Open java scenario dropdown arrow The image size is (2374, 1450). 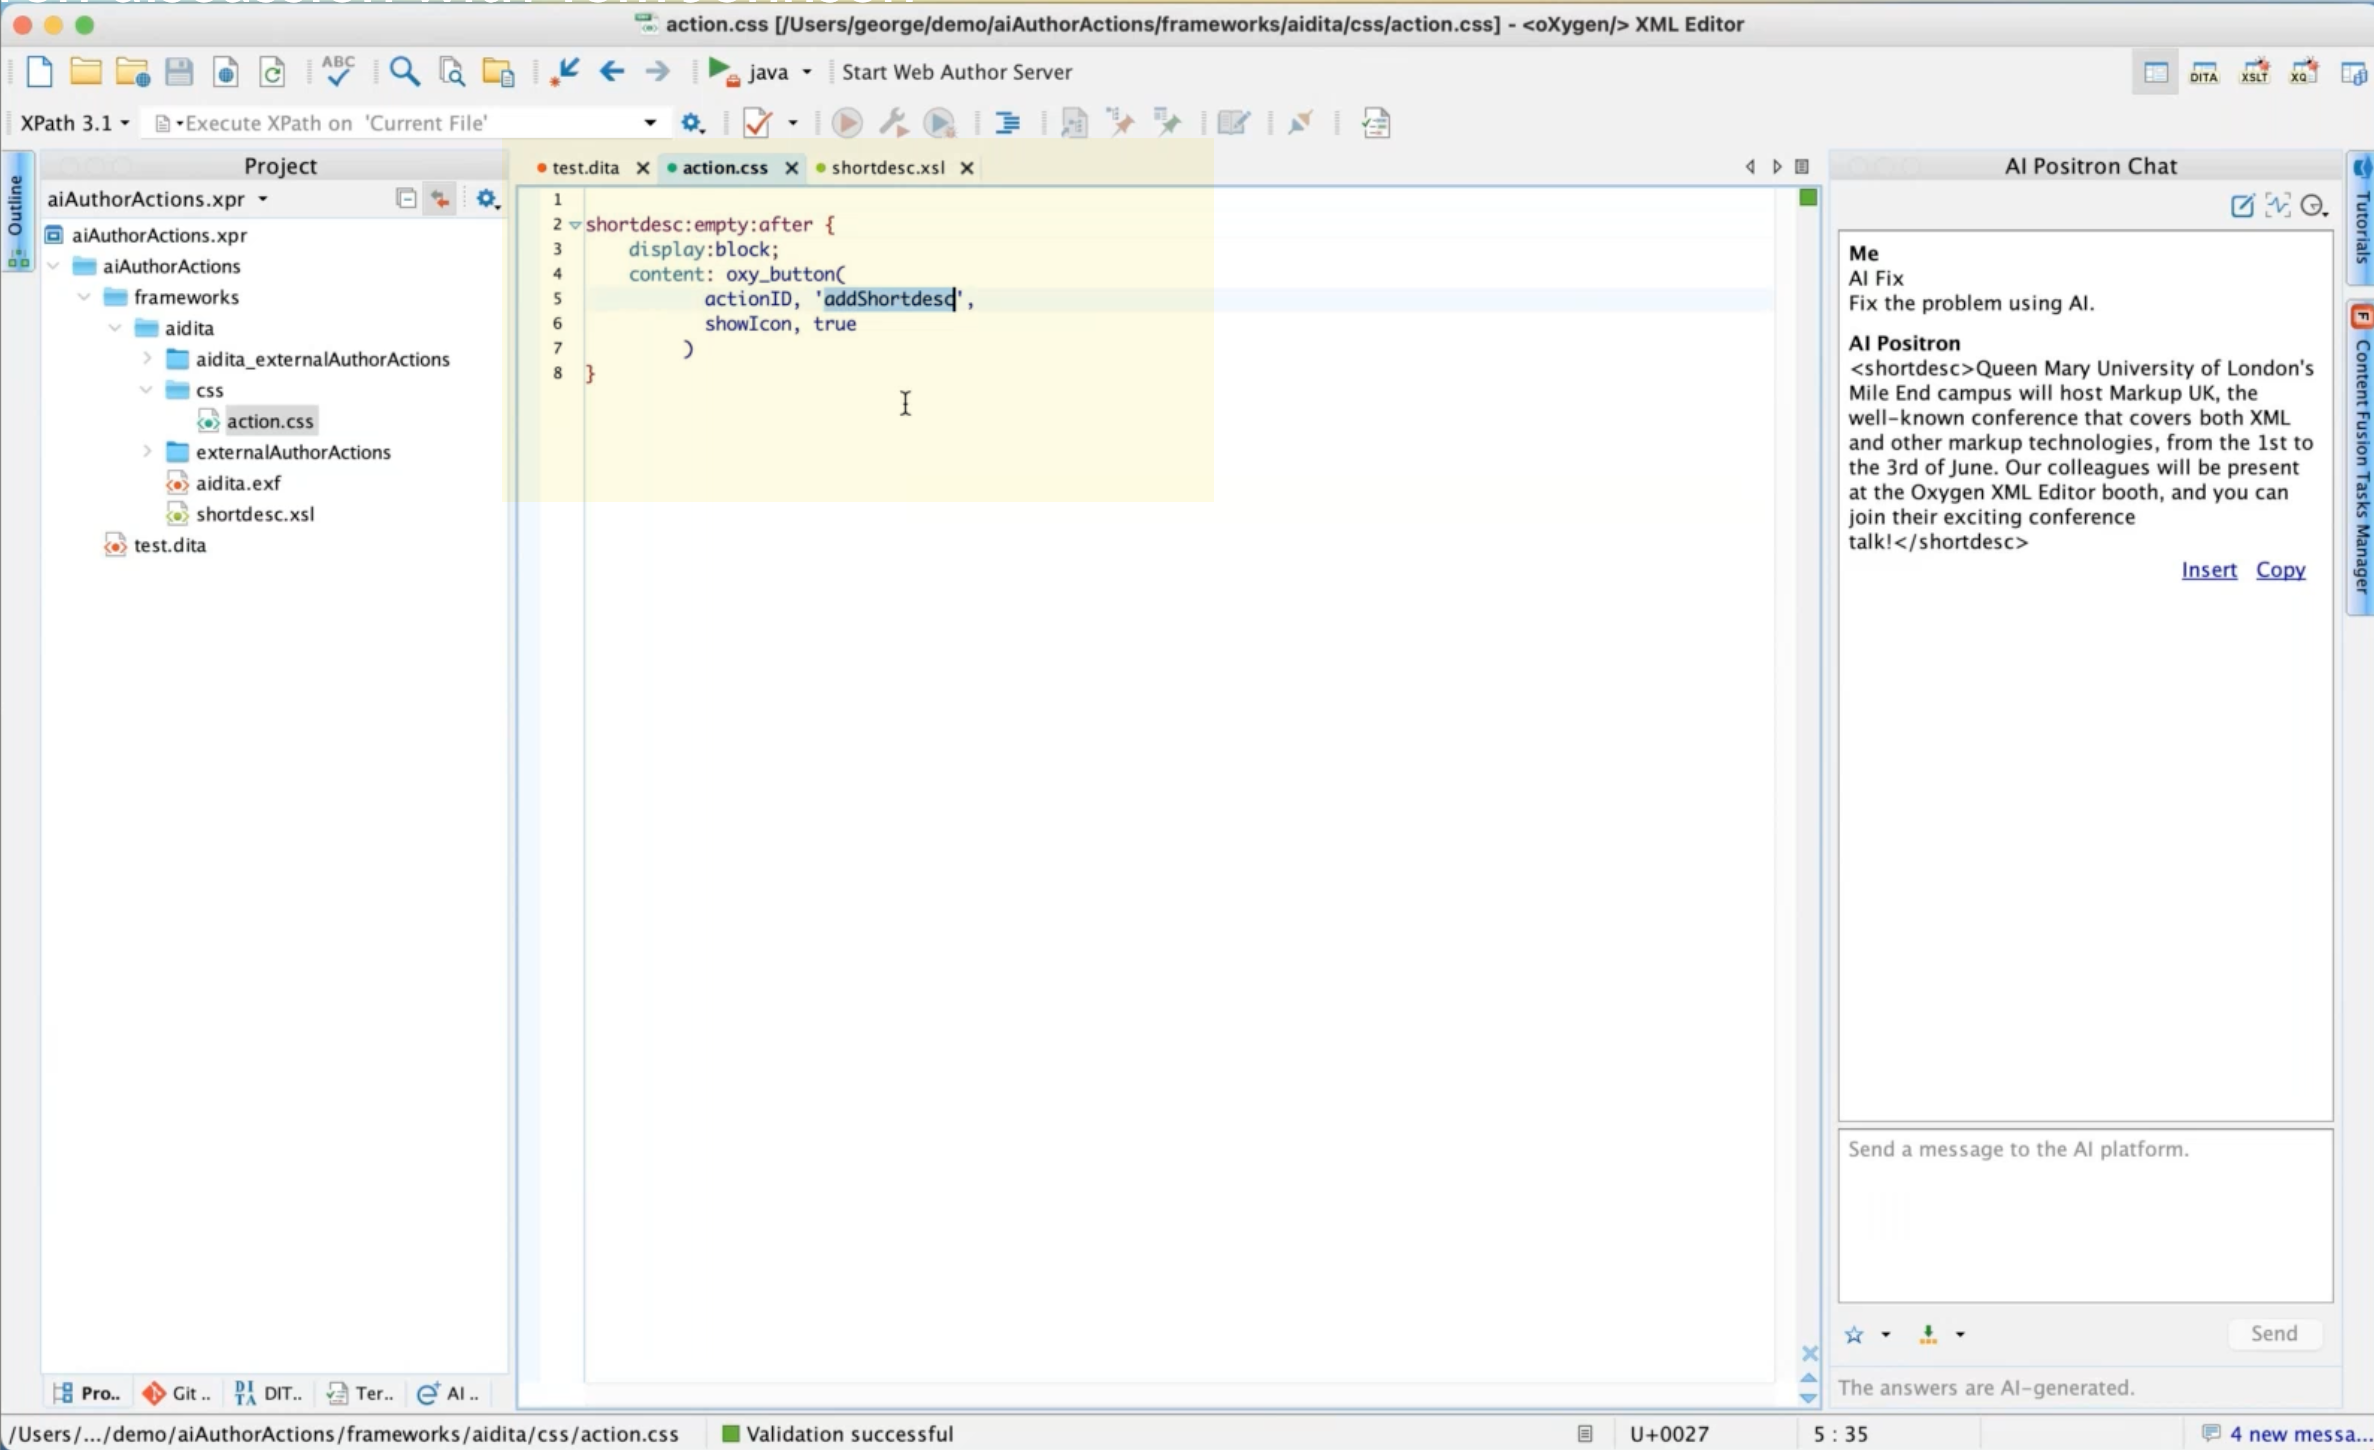(807, 72)
